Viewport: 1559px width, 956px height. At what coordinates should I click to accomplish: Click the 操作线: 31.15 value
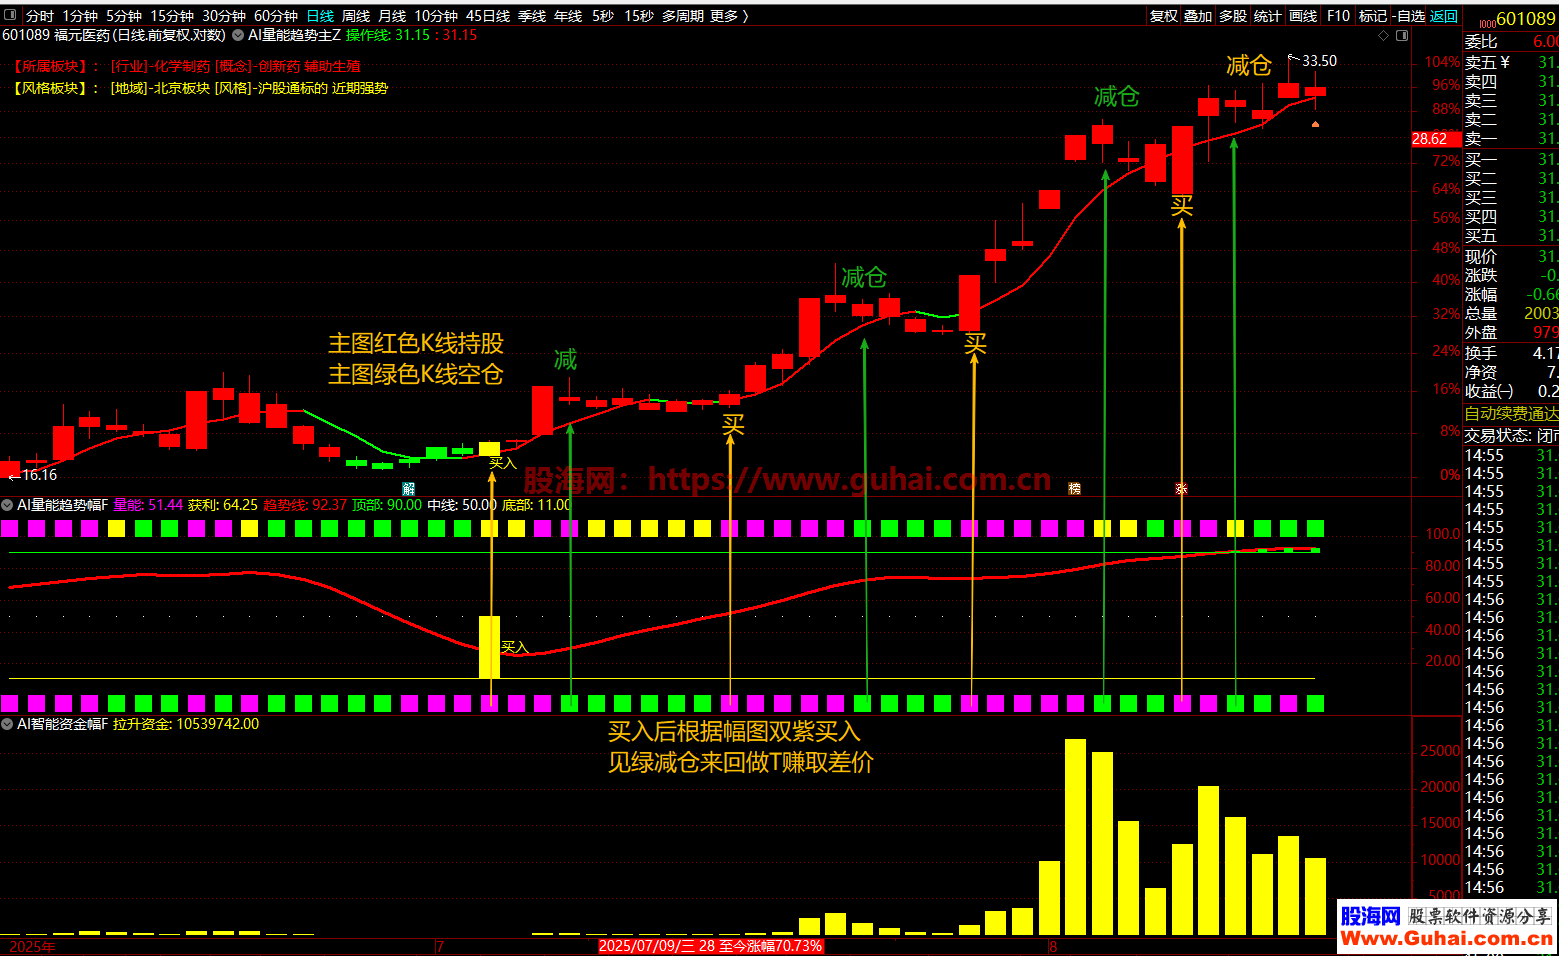point(388,35)
